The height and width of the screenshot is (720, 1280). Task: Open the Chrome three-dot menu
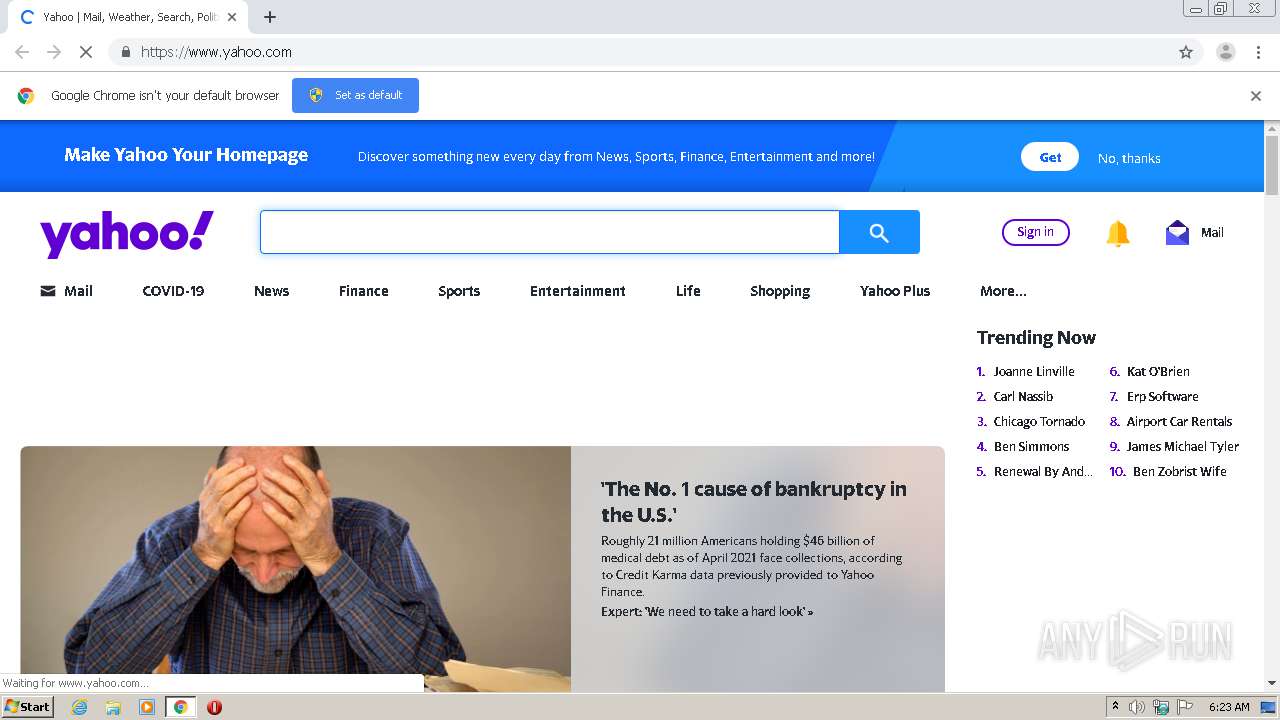(1258, 52)
